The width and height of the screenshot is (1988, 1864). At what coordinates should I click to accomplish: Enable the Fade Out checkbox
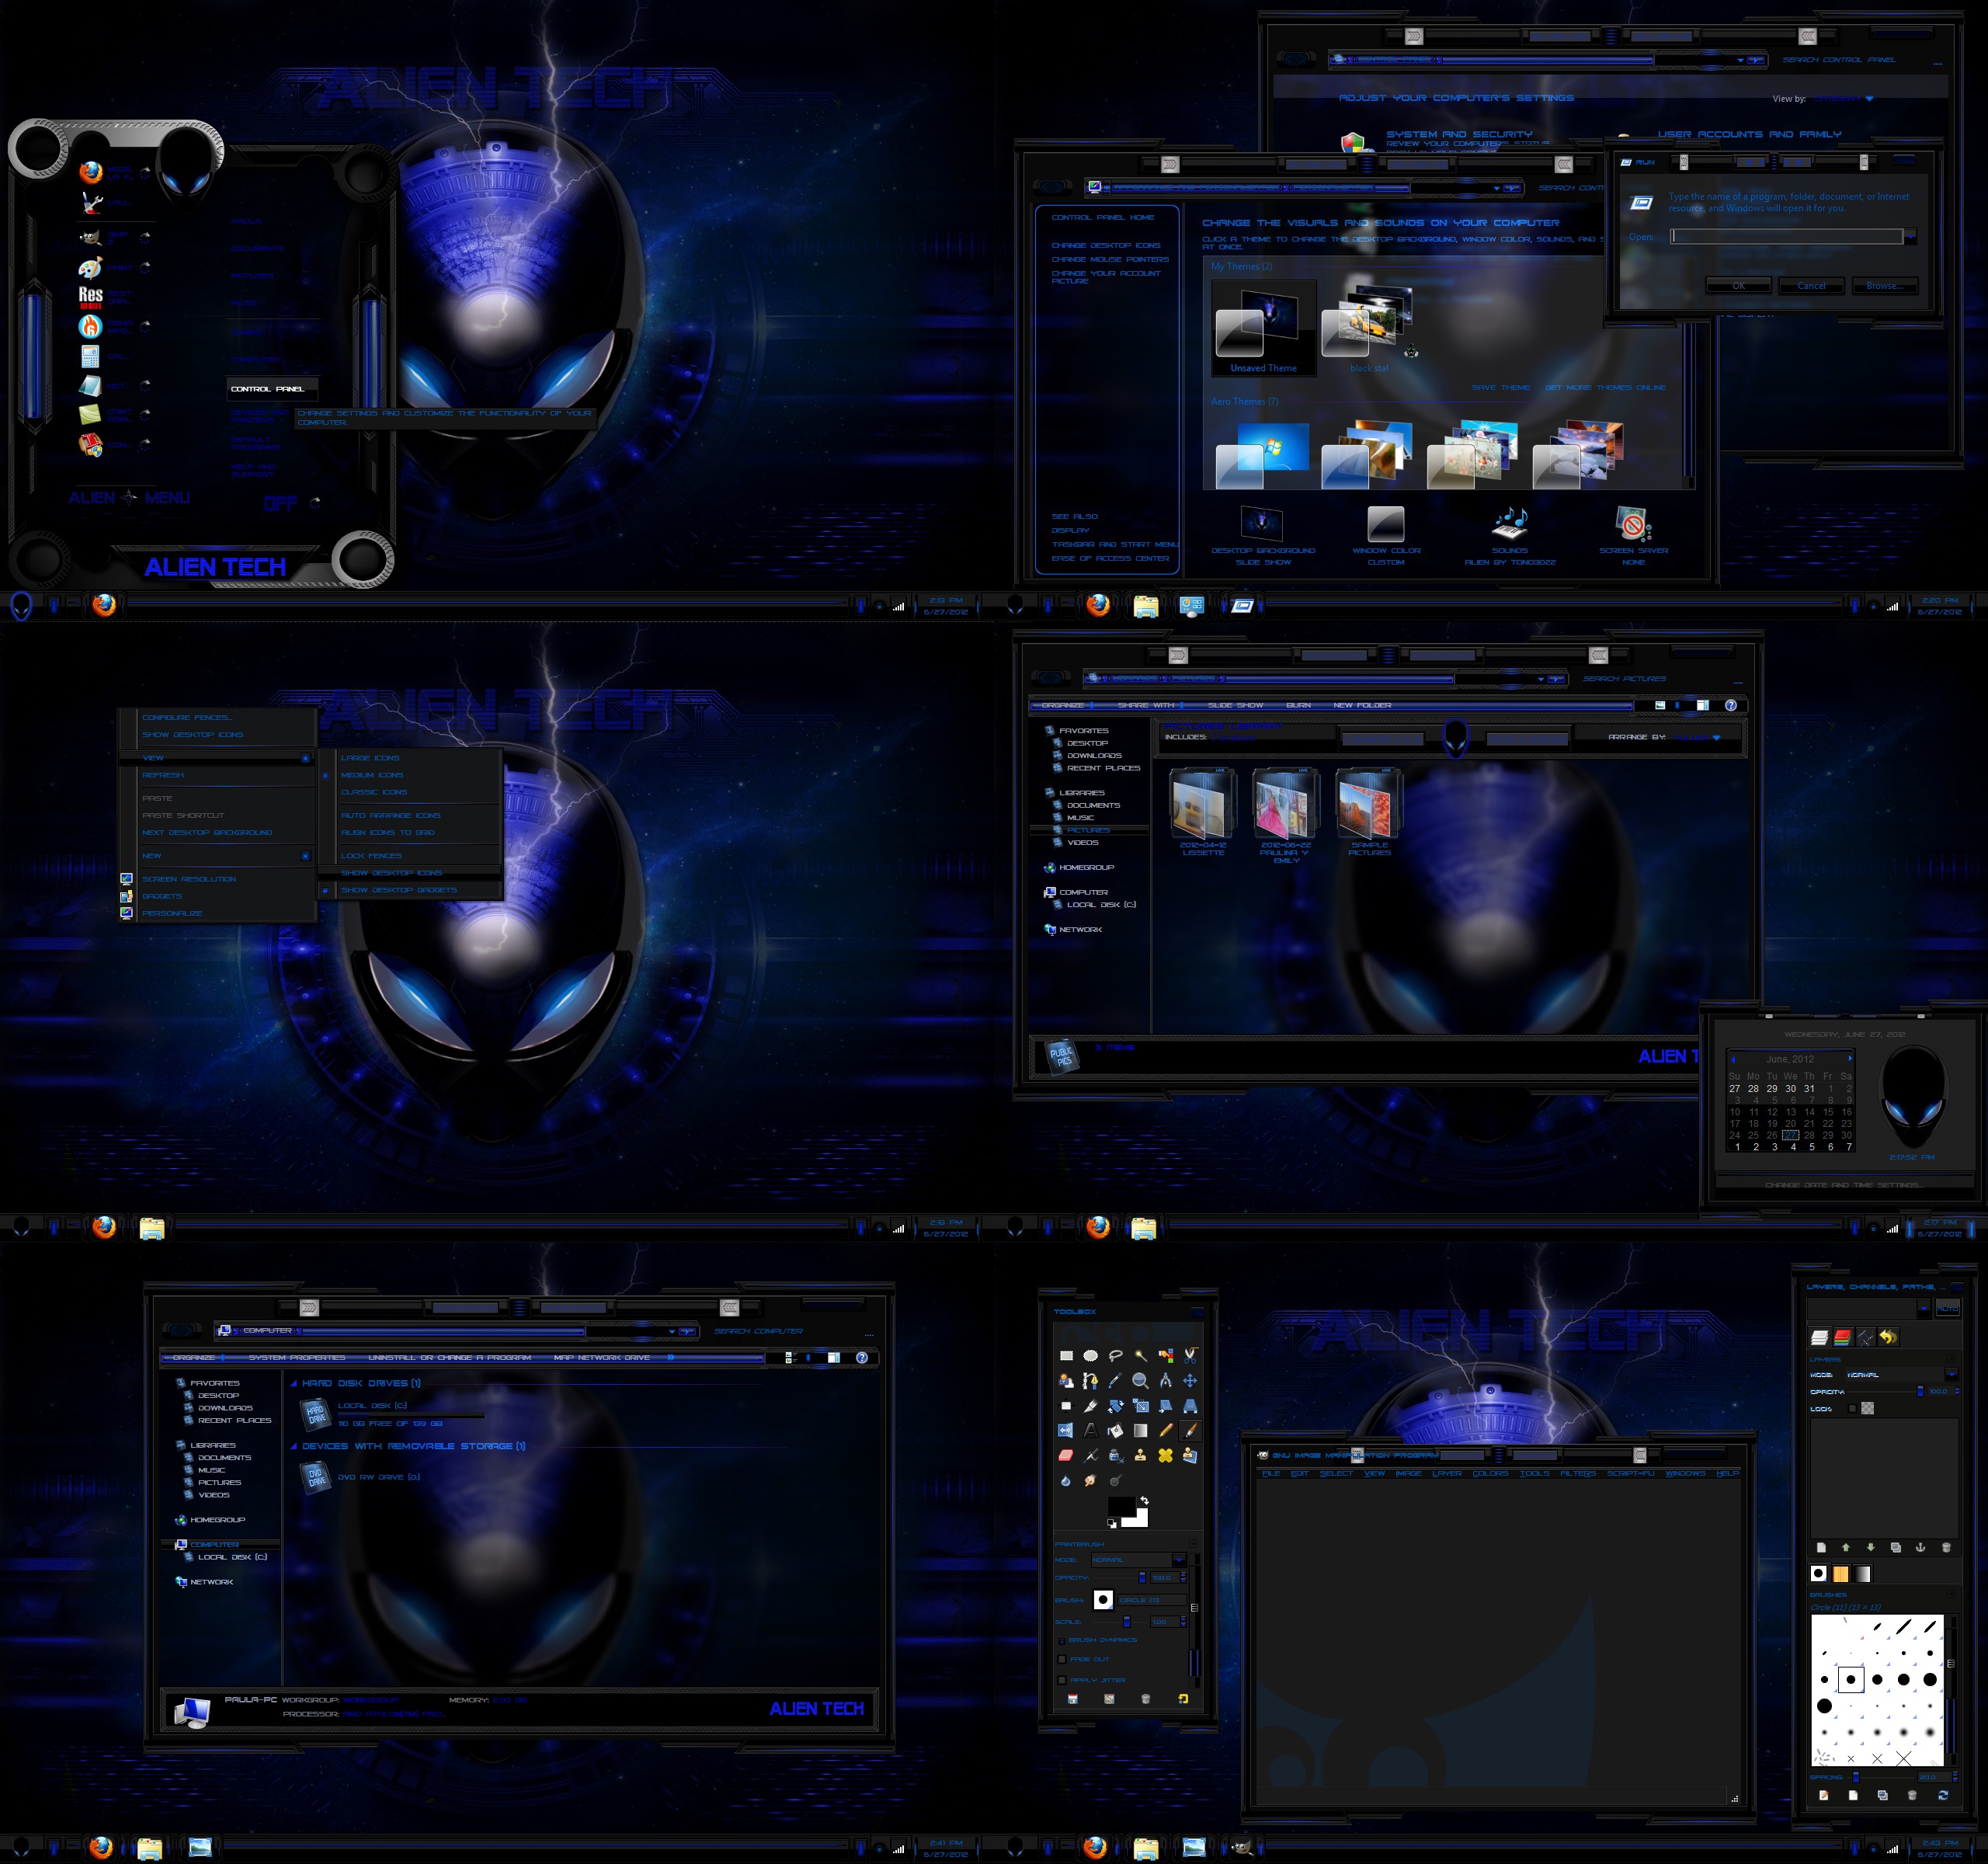click(x=1062, y=1660)
